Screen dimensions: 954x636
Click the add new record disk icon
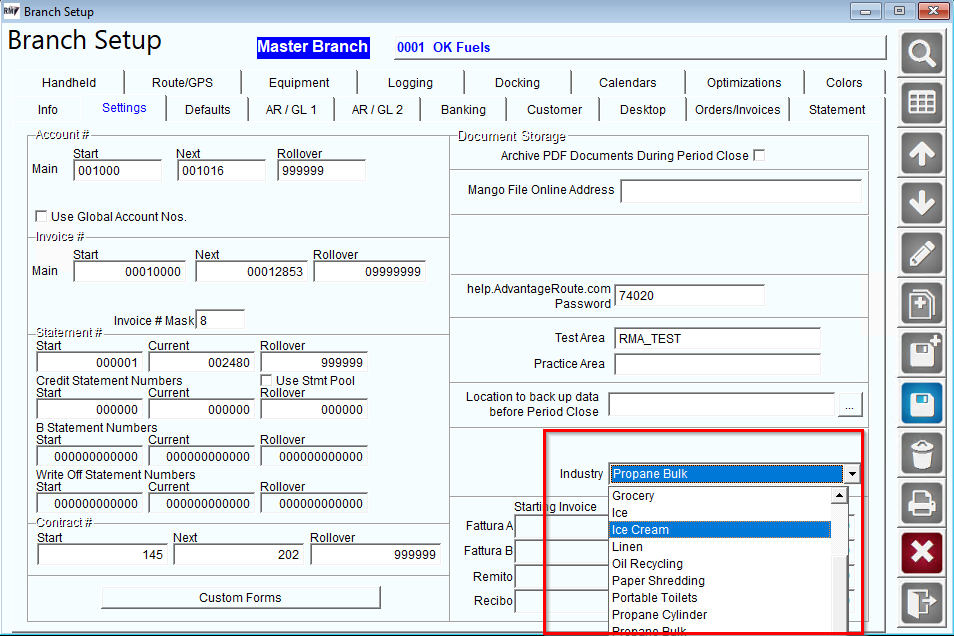click(922, 354)
